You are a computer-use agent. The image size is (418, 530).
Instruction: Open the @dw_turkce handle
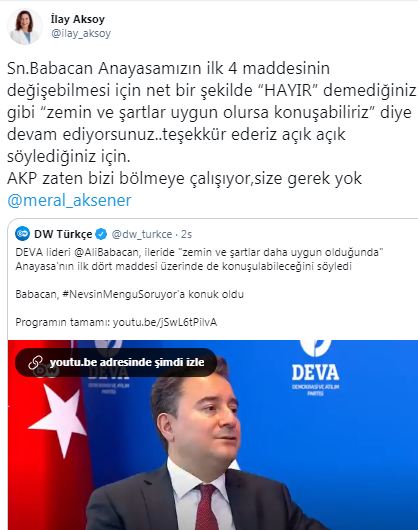(x=142, y=234)
